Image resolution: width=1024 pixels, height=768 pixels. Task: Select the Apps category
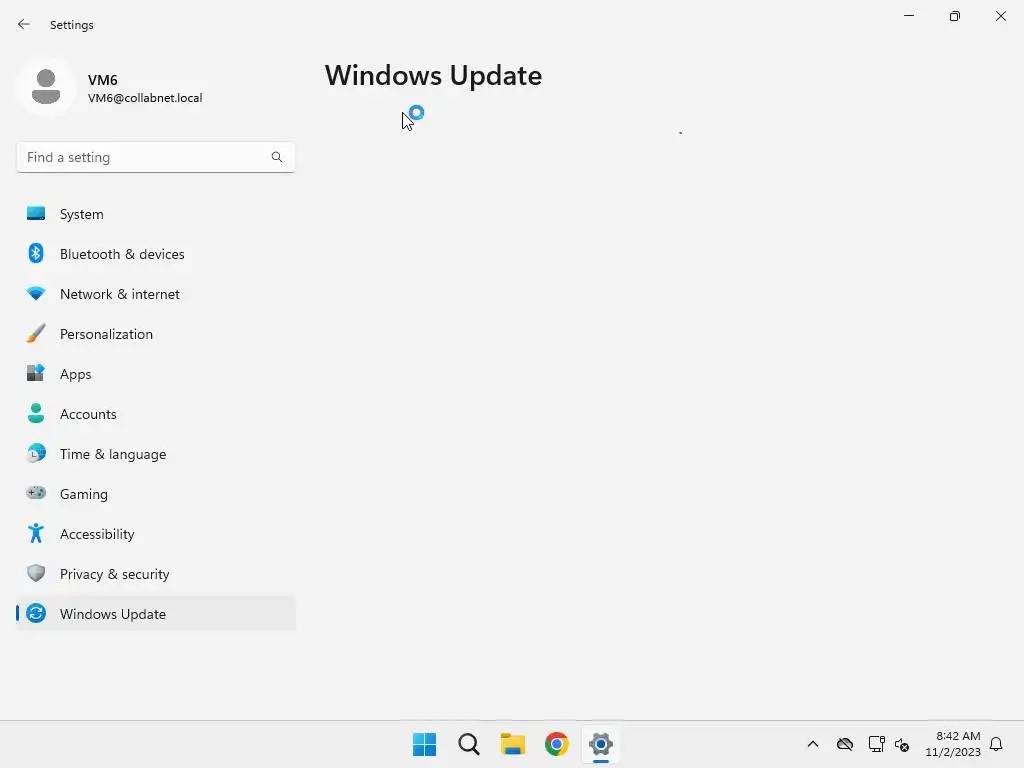(155, 374)
